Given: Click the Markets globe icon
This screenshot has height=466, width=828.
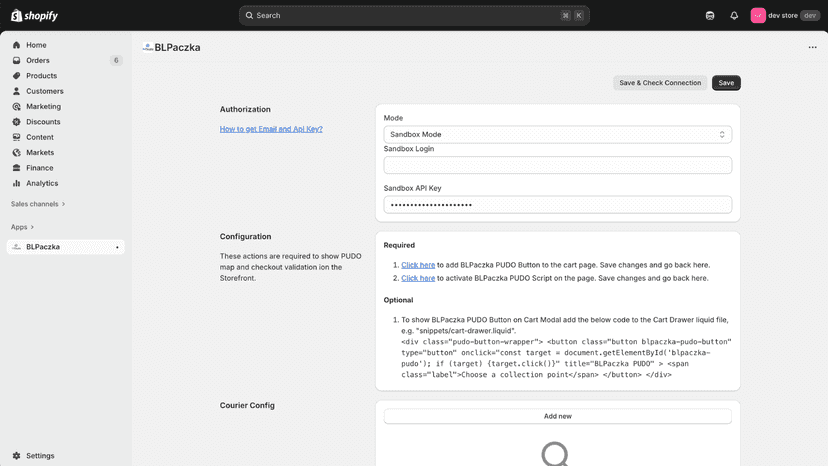Looking at the screenshot, I should point(16,152).
